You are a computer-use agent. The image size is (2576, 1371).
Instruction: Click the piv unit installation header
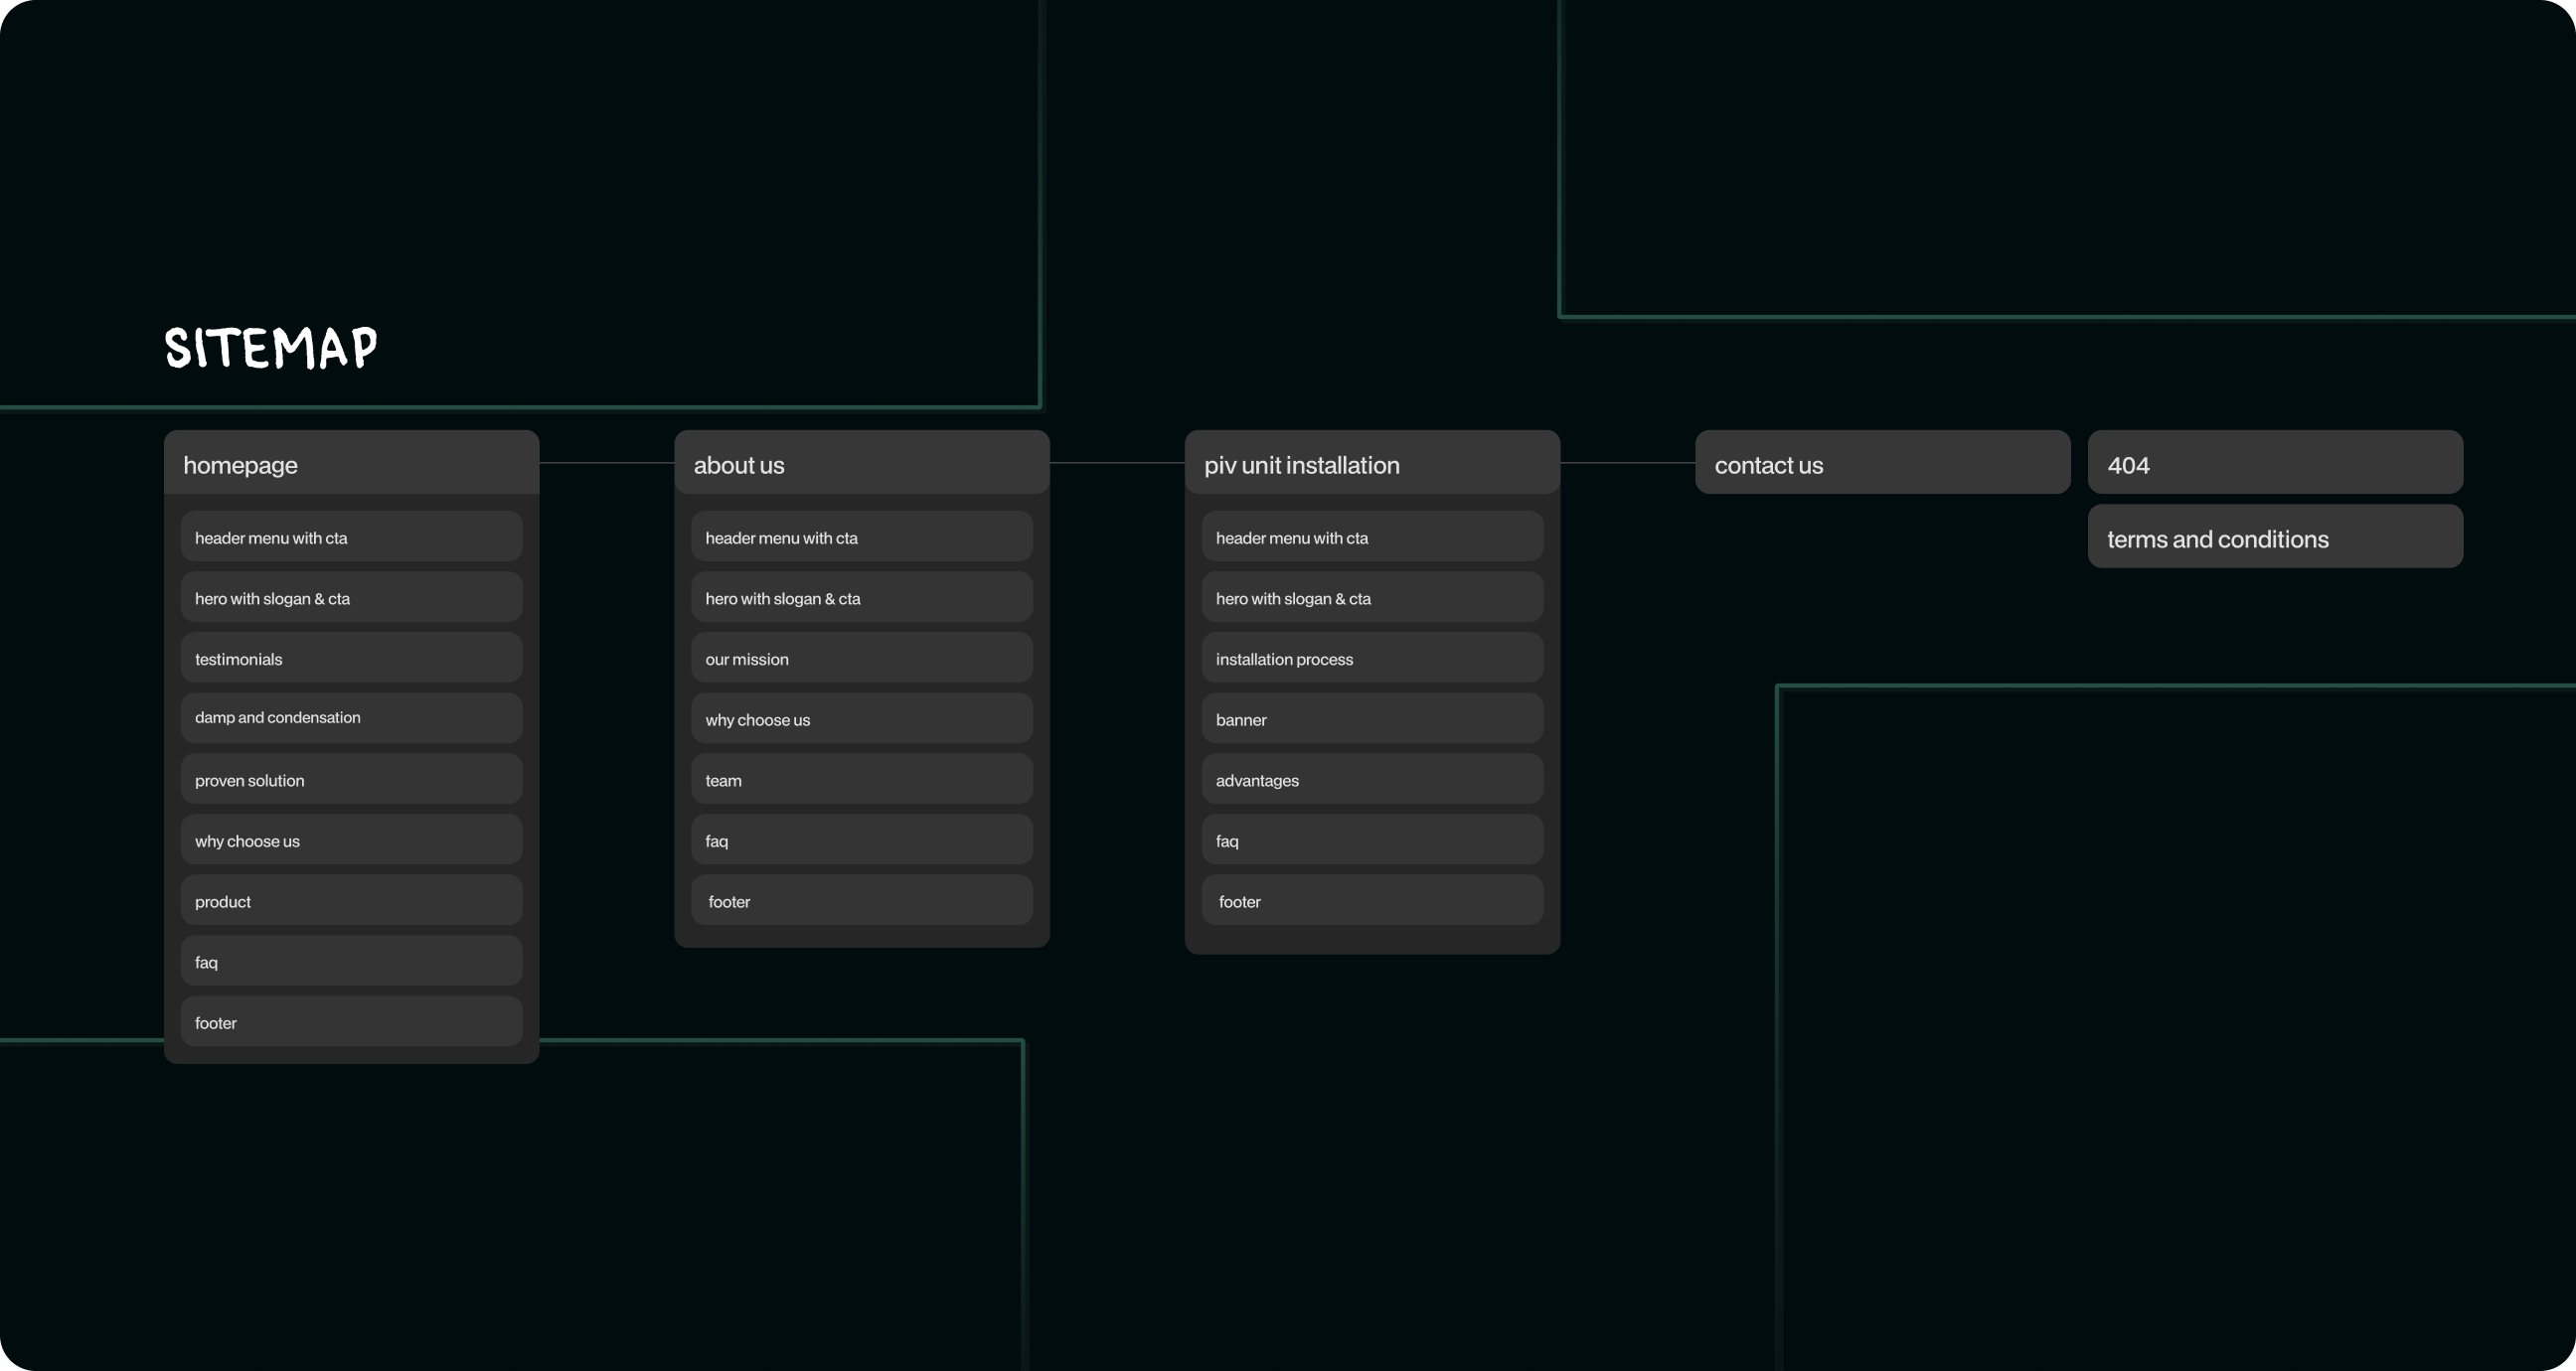(1372, 463)
